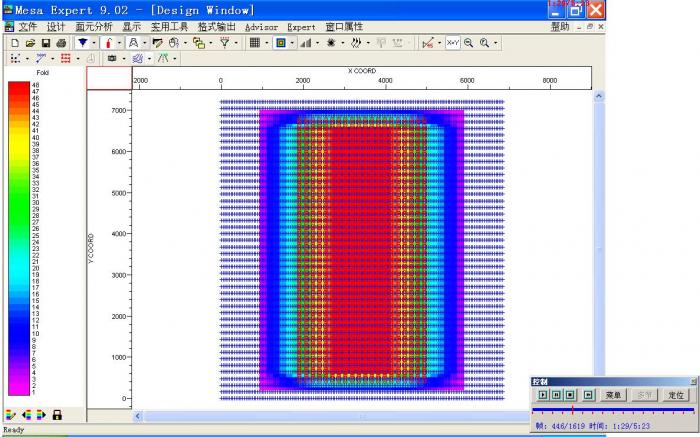Click the Print icon in the toolbar
The height and width of the screenshot is (437, 700).
click(61, 44)
